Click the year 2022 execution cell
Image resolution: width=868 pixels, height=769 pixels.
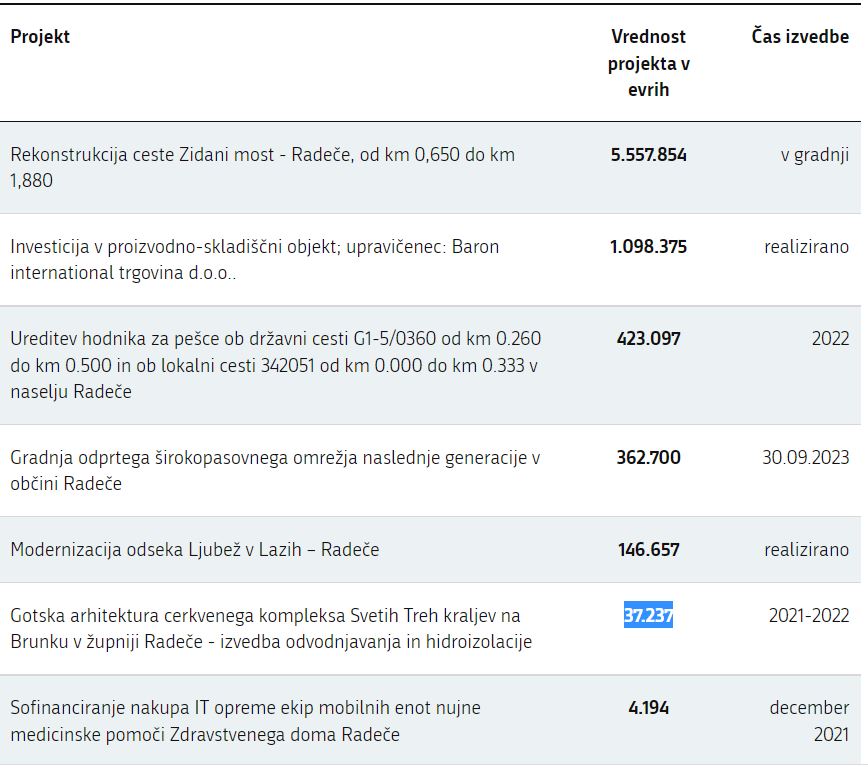coord(830,339)
